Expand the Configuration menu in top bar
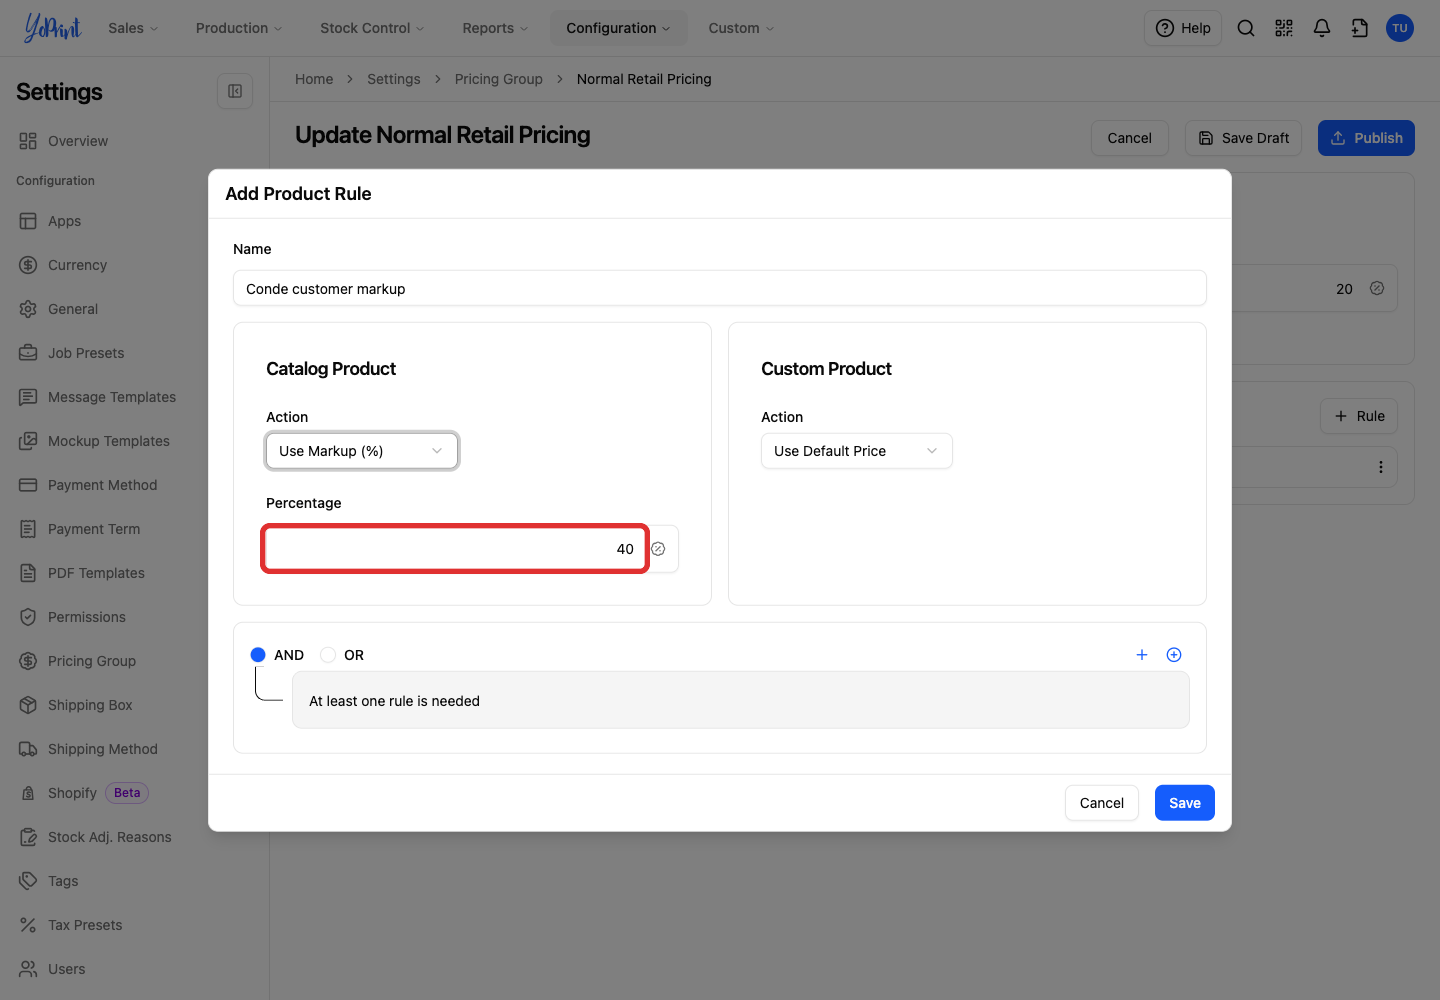1440x1000 pixels. pos(618,28)
